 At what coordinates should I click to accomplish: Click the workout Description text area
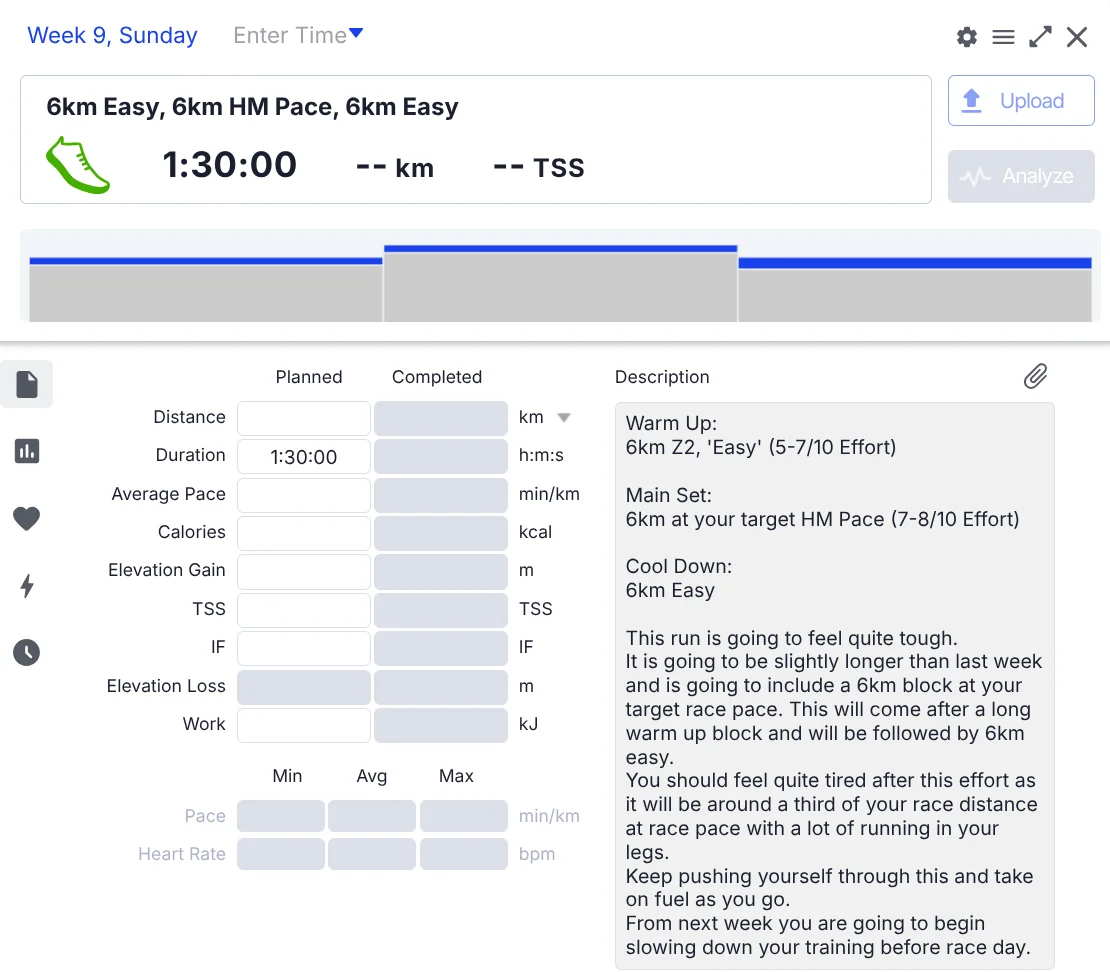click(x=834, y=685)
